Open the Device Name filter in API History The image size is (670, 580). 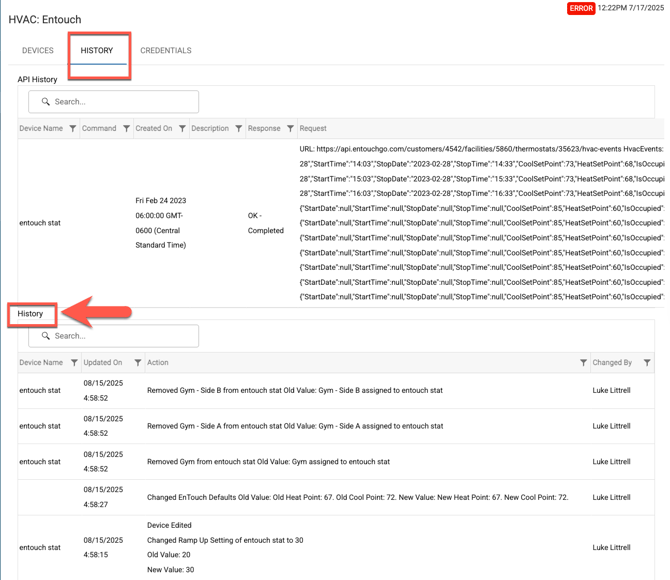pos(73,129)
